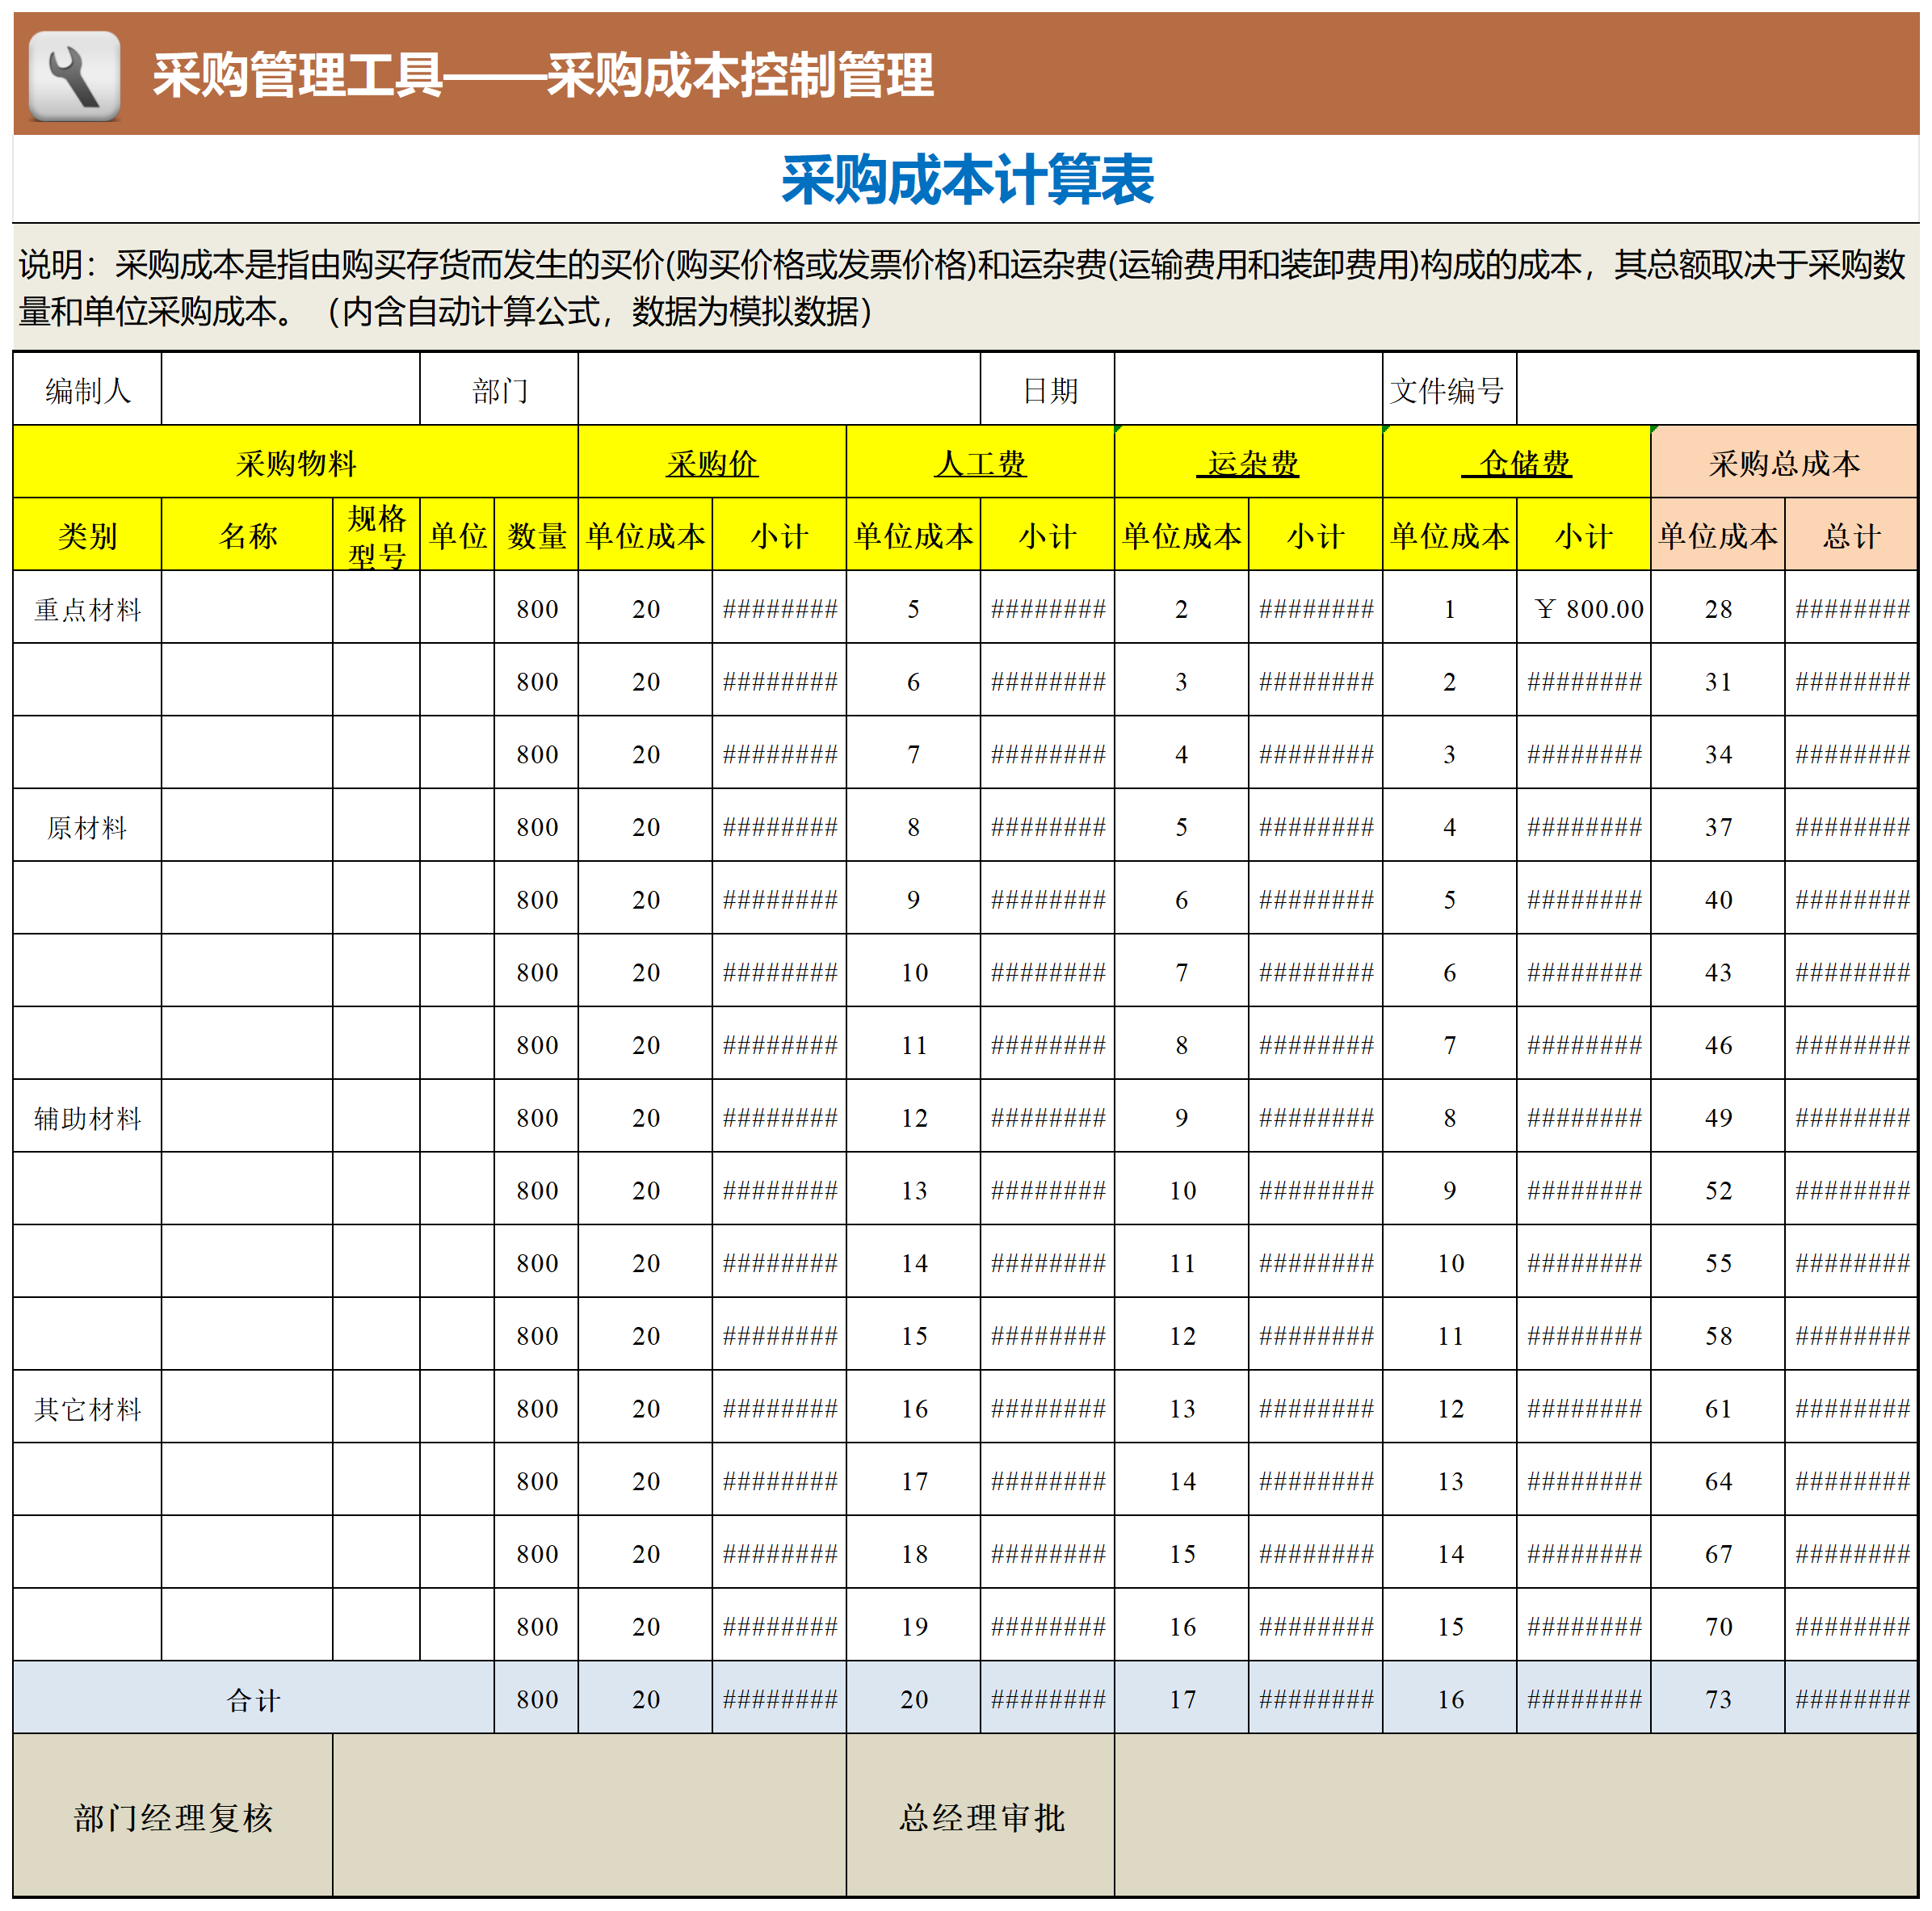Select the 规格型号 column header
This screenshot has height=1911, width=1932.
point(376,535)
